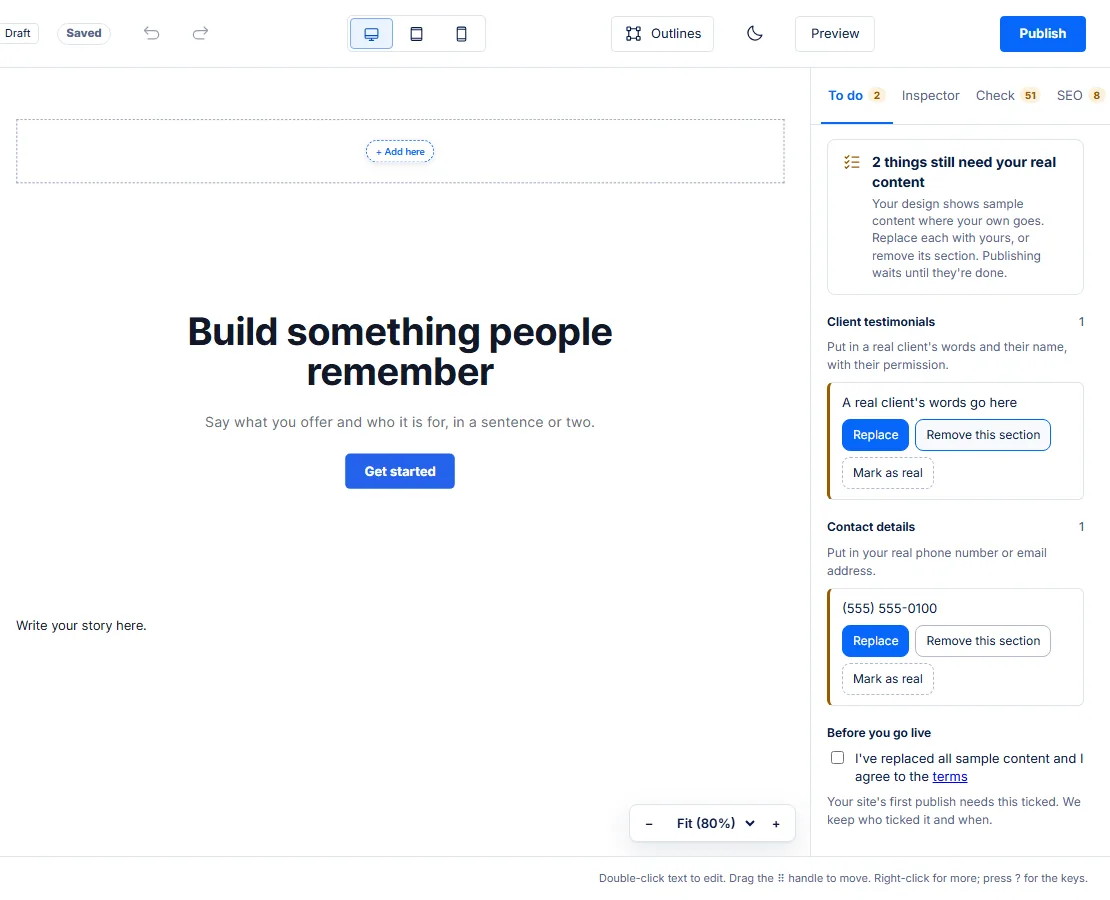
Task: Mark the client testimonial as real
Action: [x=888, y=473]
